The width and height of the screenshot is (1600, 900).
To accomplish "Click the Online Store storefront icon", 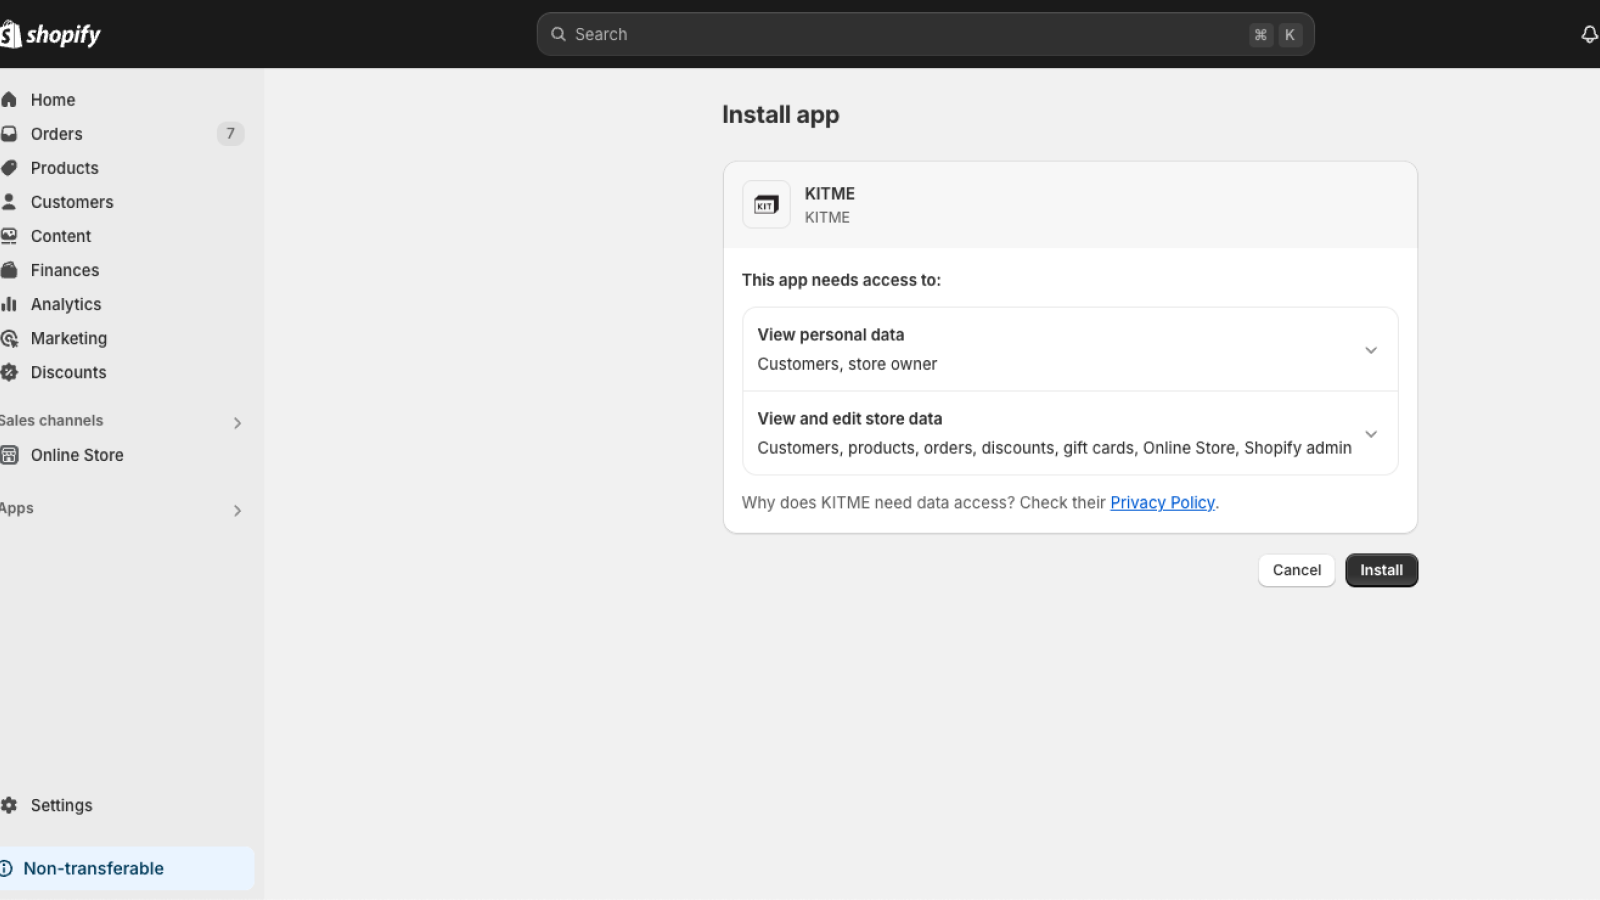I will click(x=9, y=455).
